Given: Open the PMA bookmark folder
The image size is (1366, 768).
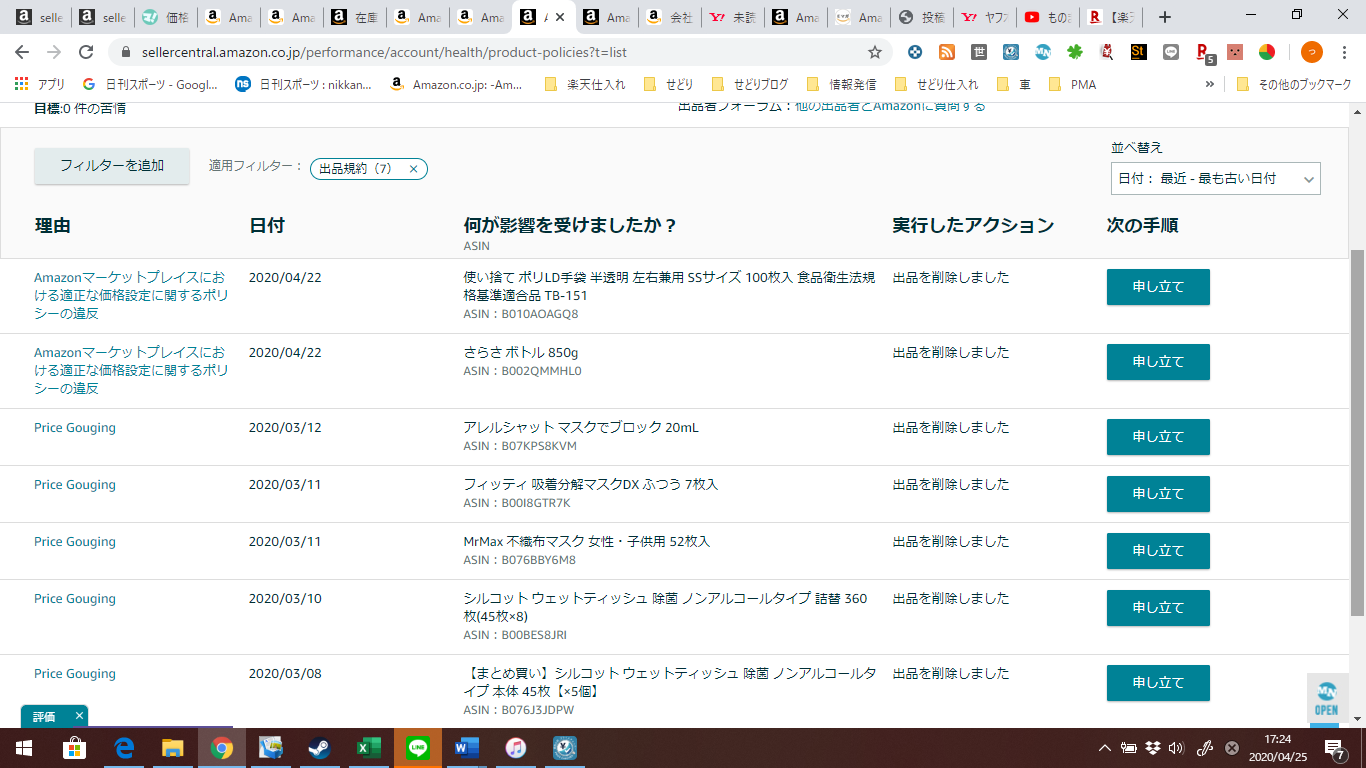Looking at the screenshot, I should tap(1072, 85).
